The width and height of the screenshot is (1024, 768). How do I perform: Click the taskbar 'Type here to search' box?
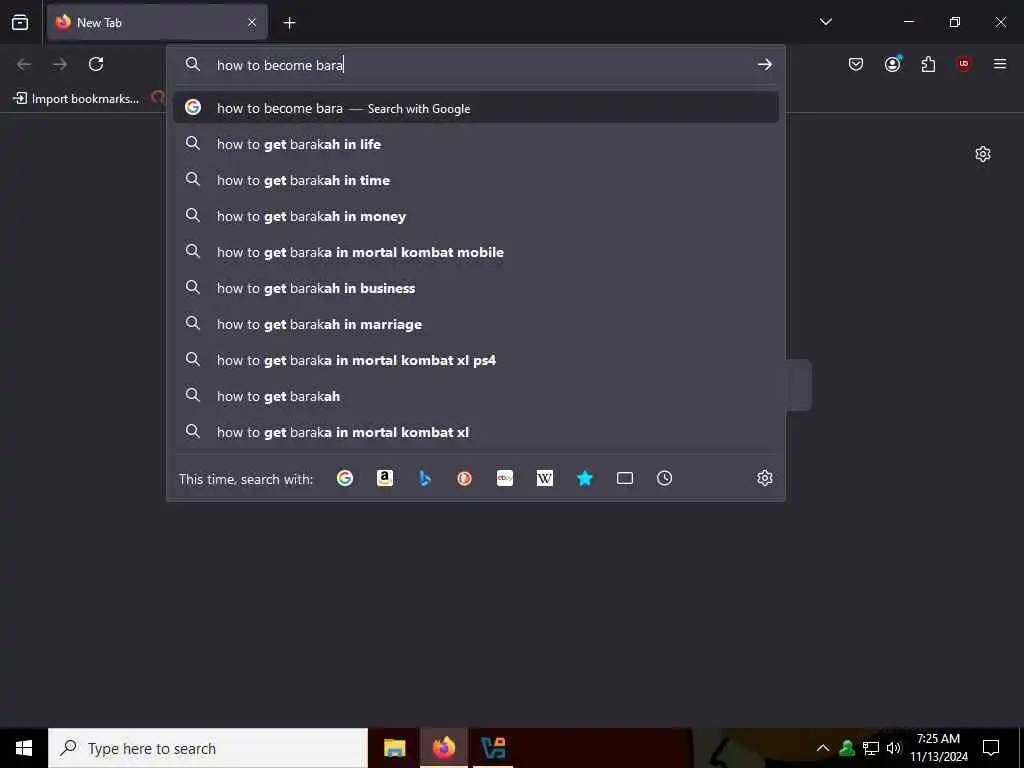pyautogui.click(x=208, y=748)
